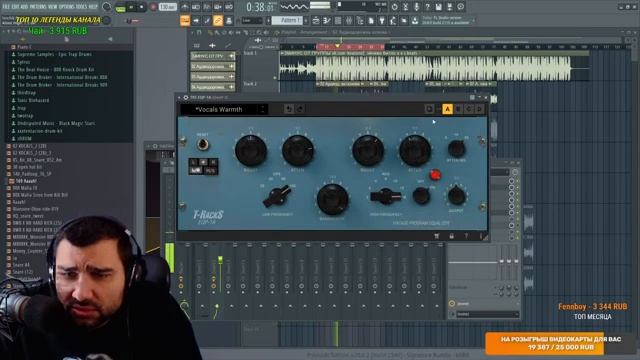Open plugin window menu arrow beside gear
Screen dimensions: 640x360
click(x=180, y=98)
